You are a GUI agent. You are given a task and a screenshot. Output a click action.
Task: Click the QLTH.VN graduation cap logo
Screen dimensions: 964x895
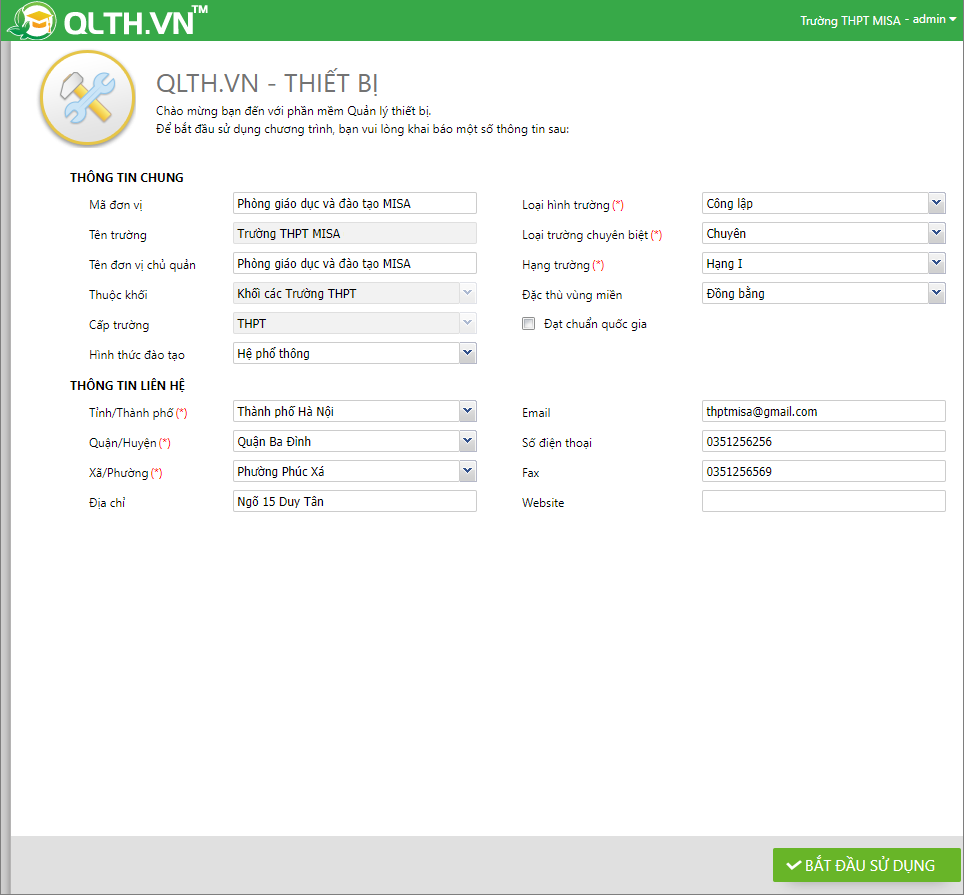point(31,21)
